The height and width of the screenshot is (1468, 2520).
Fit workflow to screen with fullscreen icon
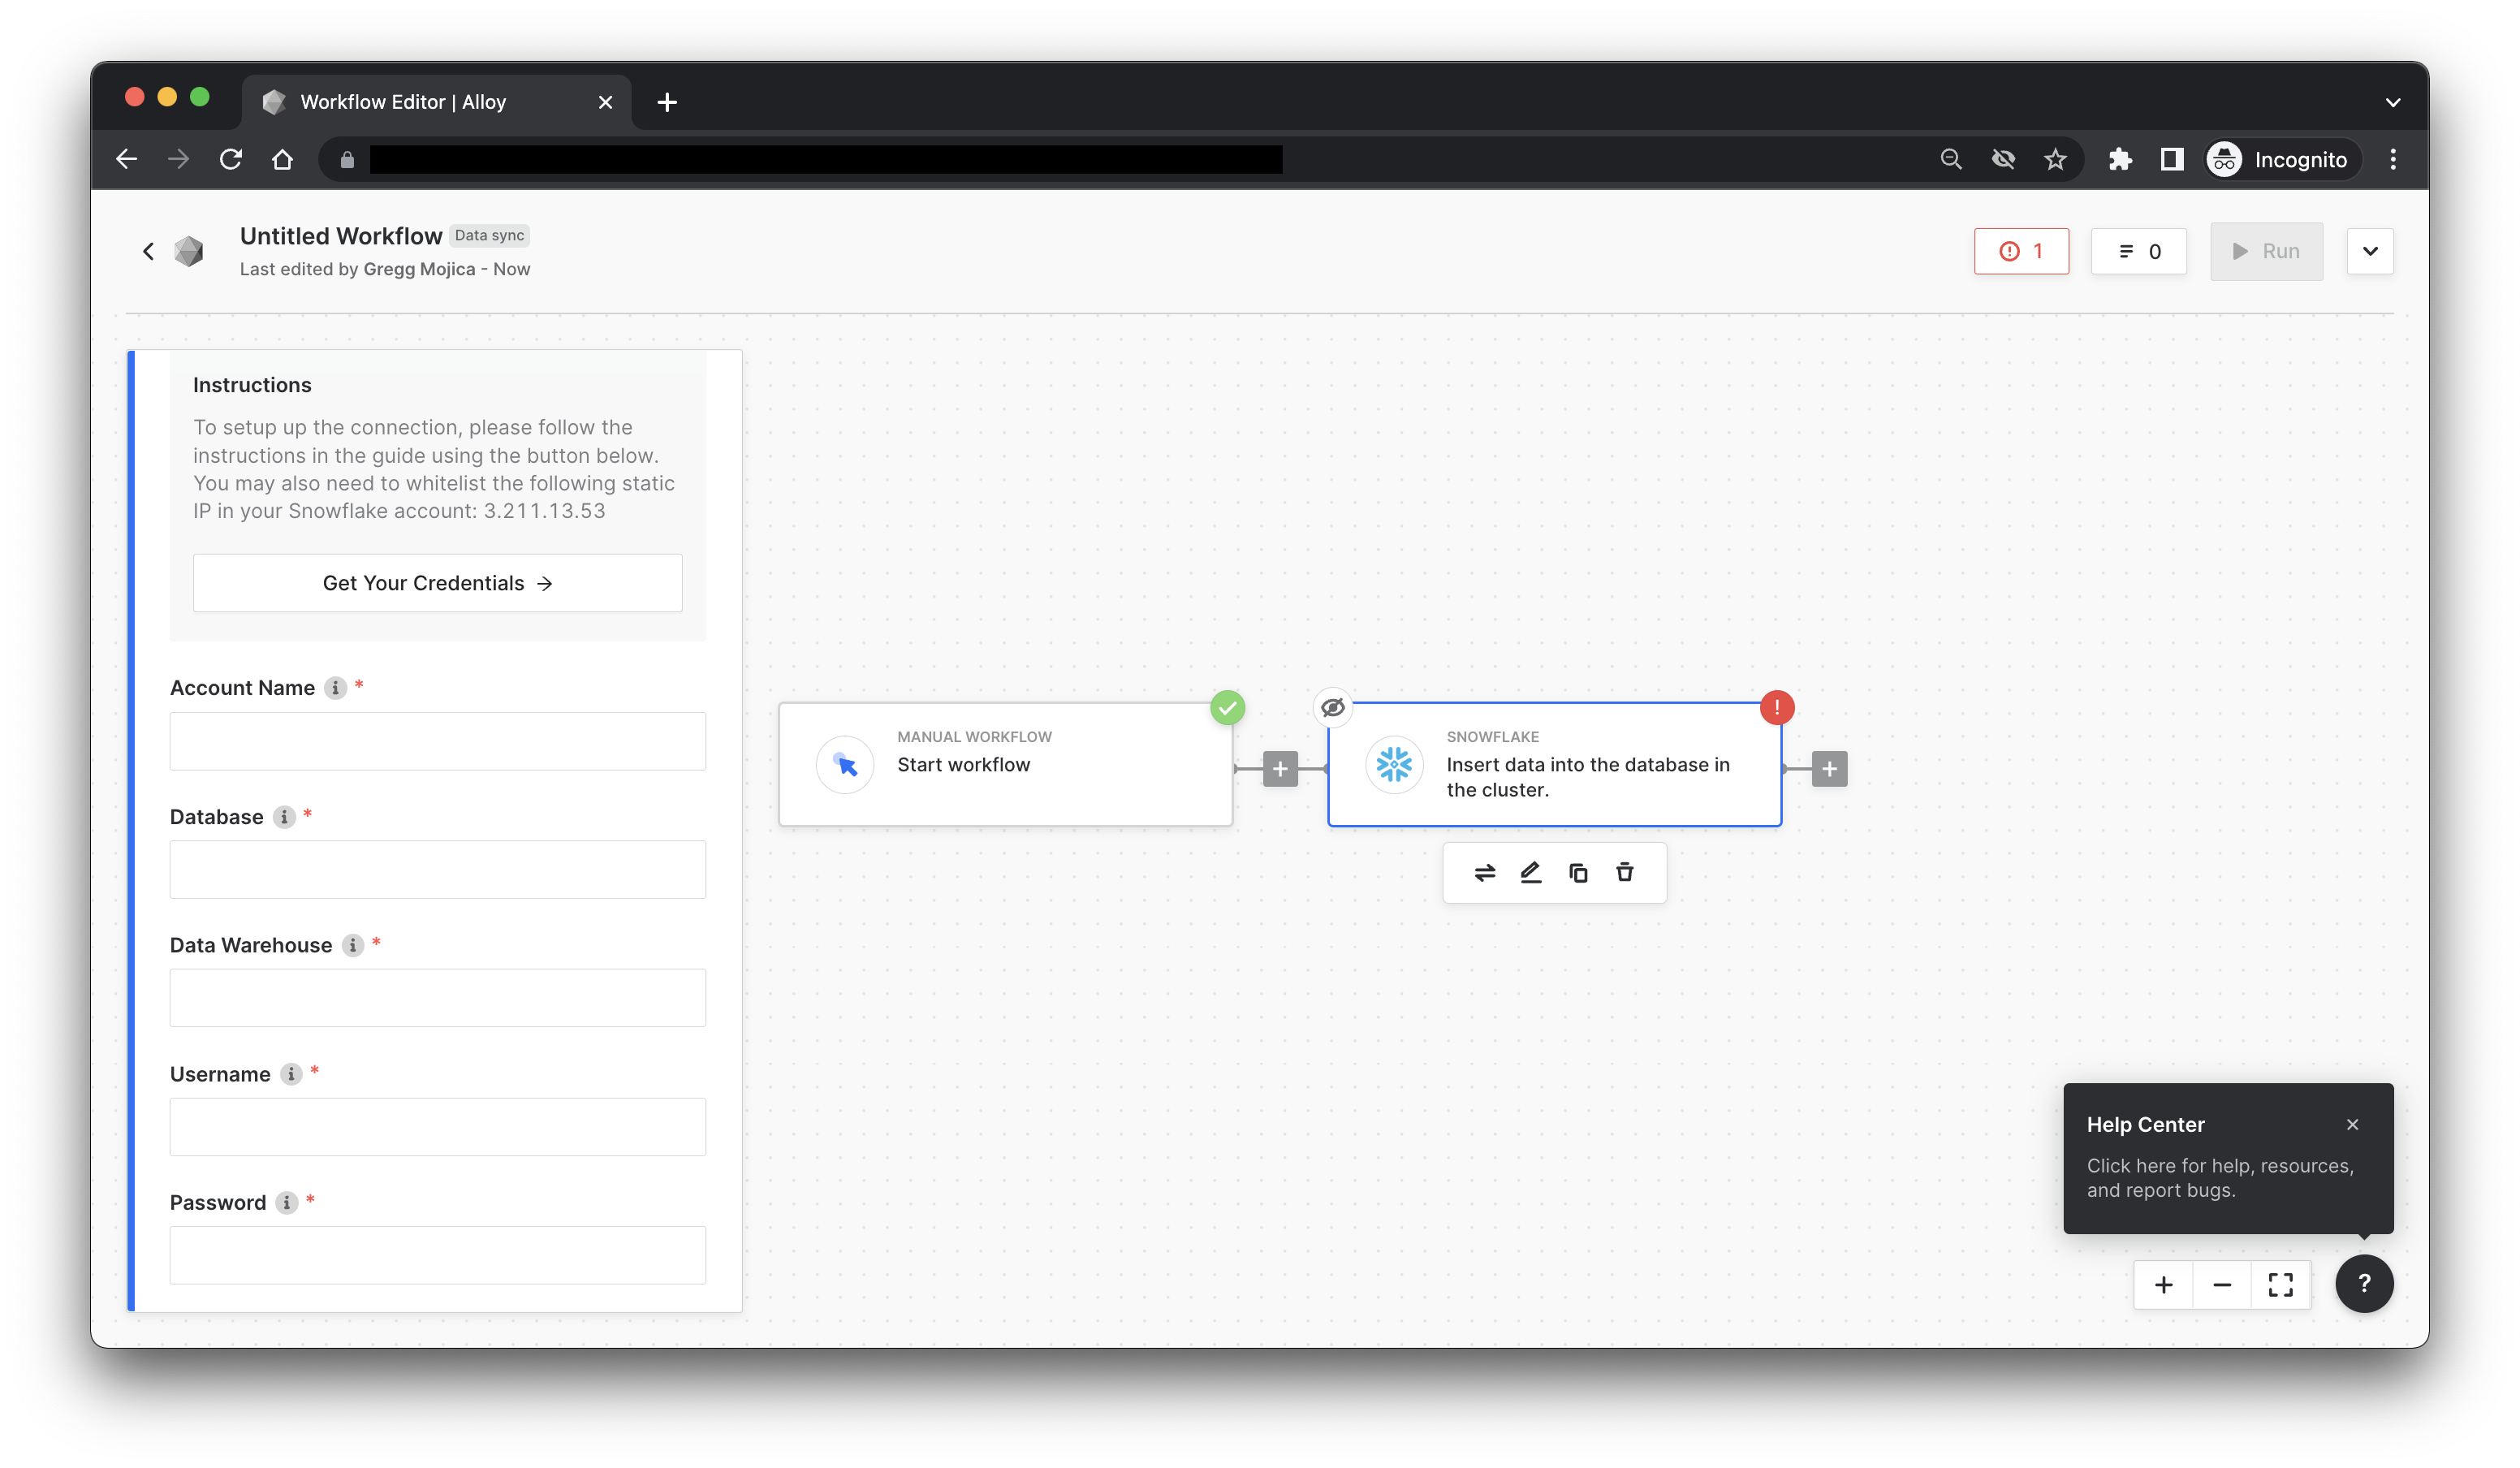(2280, 1284)
